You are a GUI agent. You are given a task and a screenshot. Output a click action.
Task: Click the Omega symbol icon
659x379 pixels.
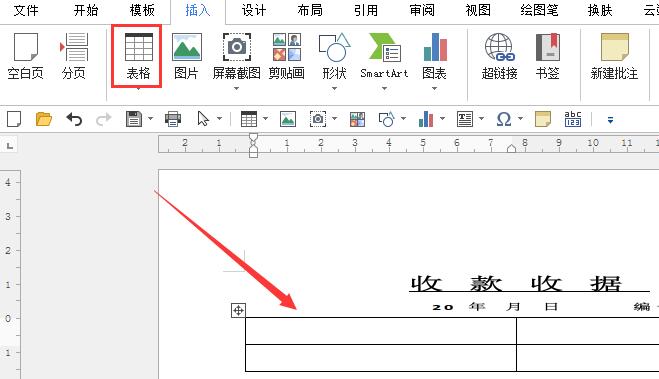pos(503,119)
